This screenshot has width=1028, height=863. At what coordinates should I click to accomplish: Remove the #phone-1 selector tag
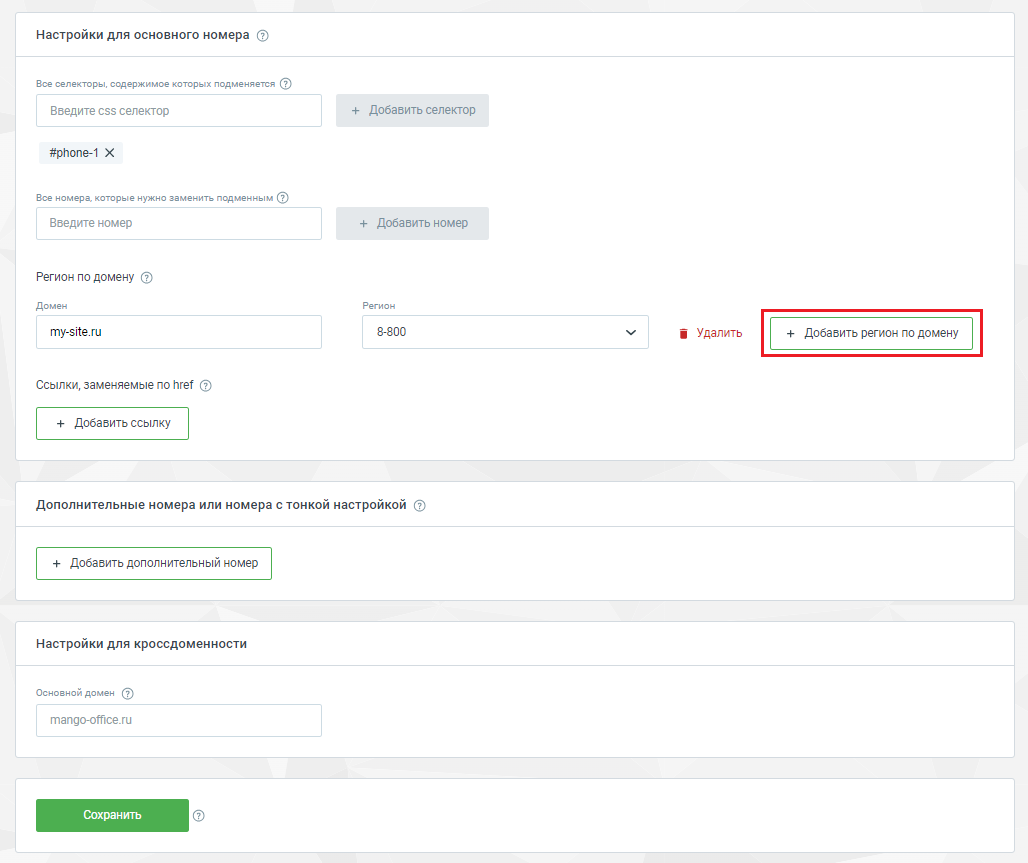point(109,153)
